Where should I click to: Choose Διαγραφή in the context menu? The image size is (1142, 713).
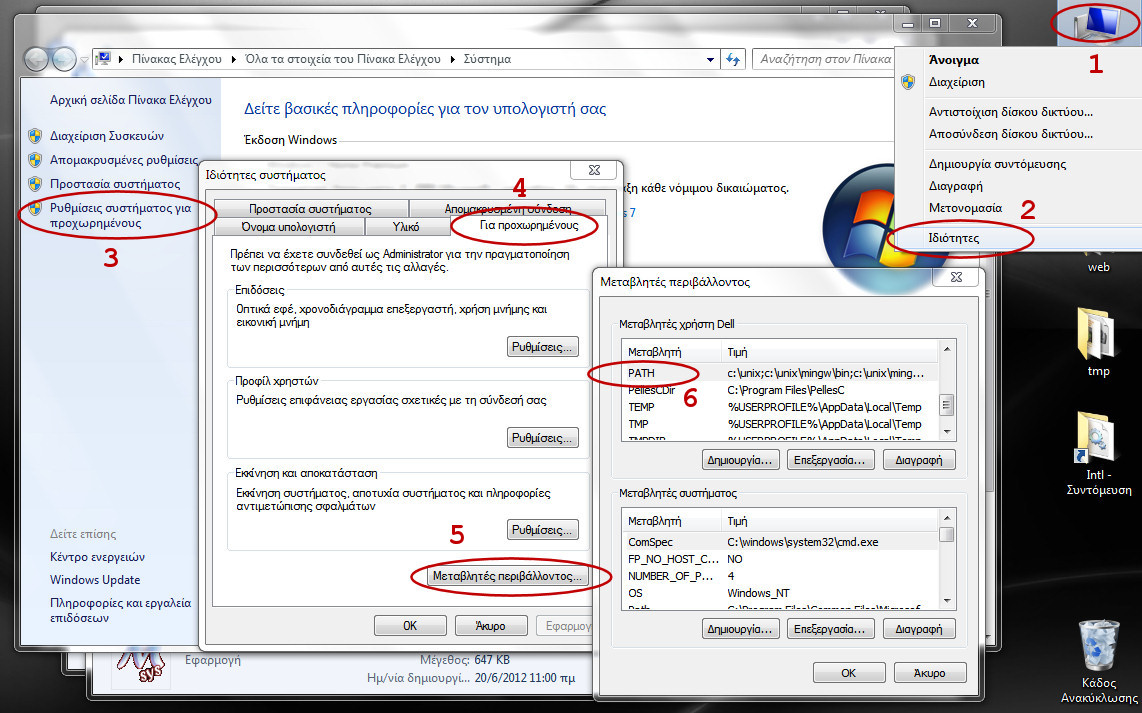(x=956, y=186)
